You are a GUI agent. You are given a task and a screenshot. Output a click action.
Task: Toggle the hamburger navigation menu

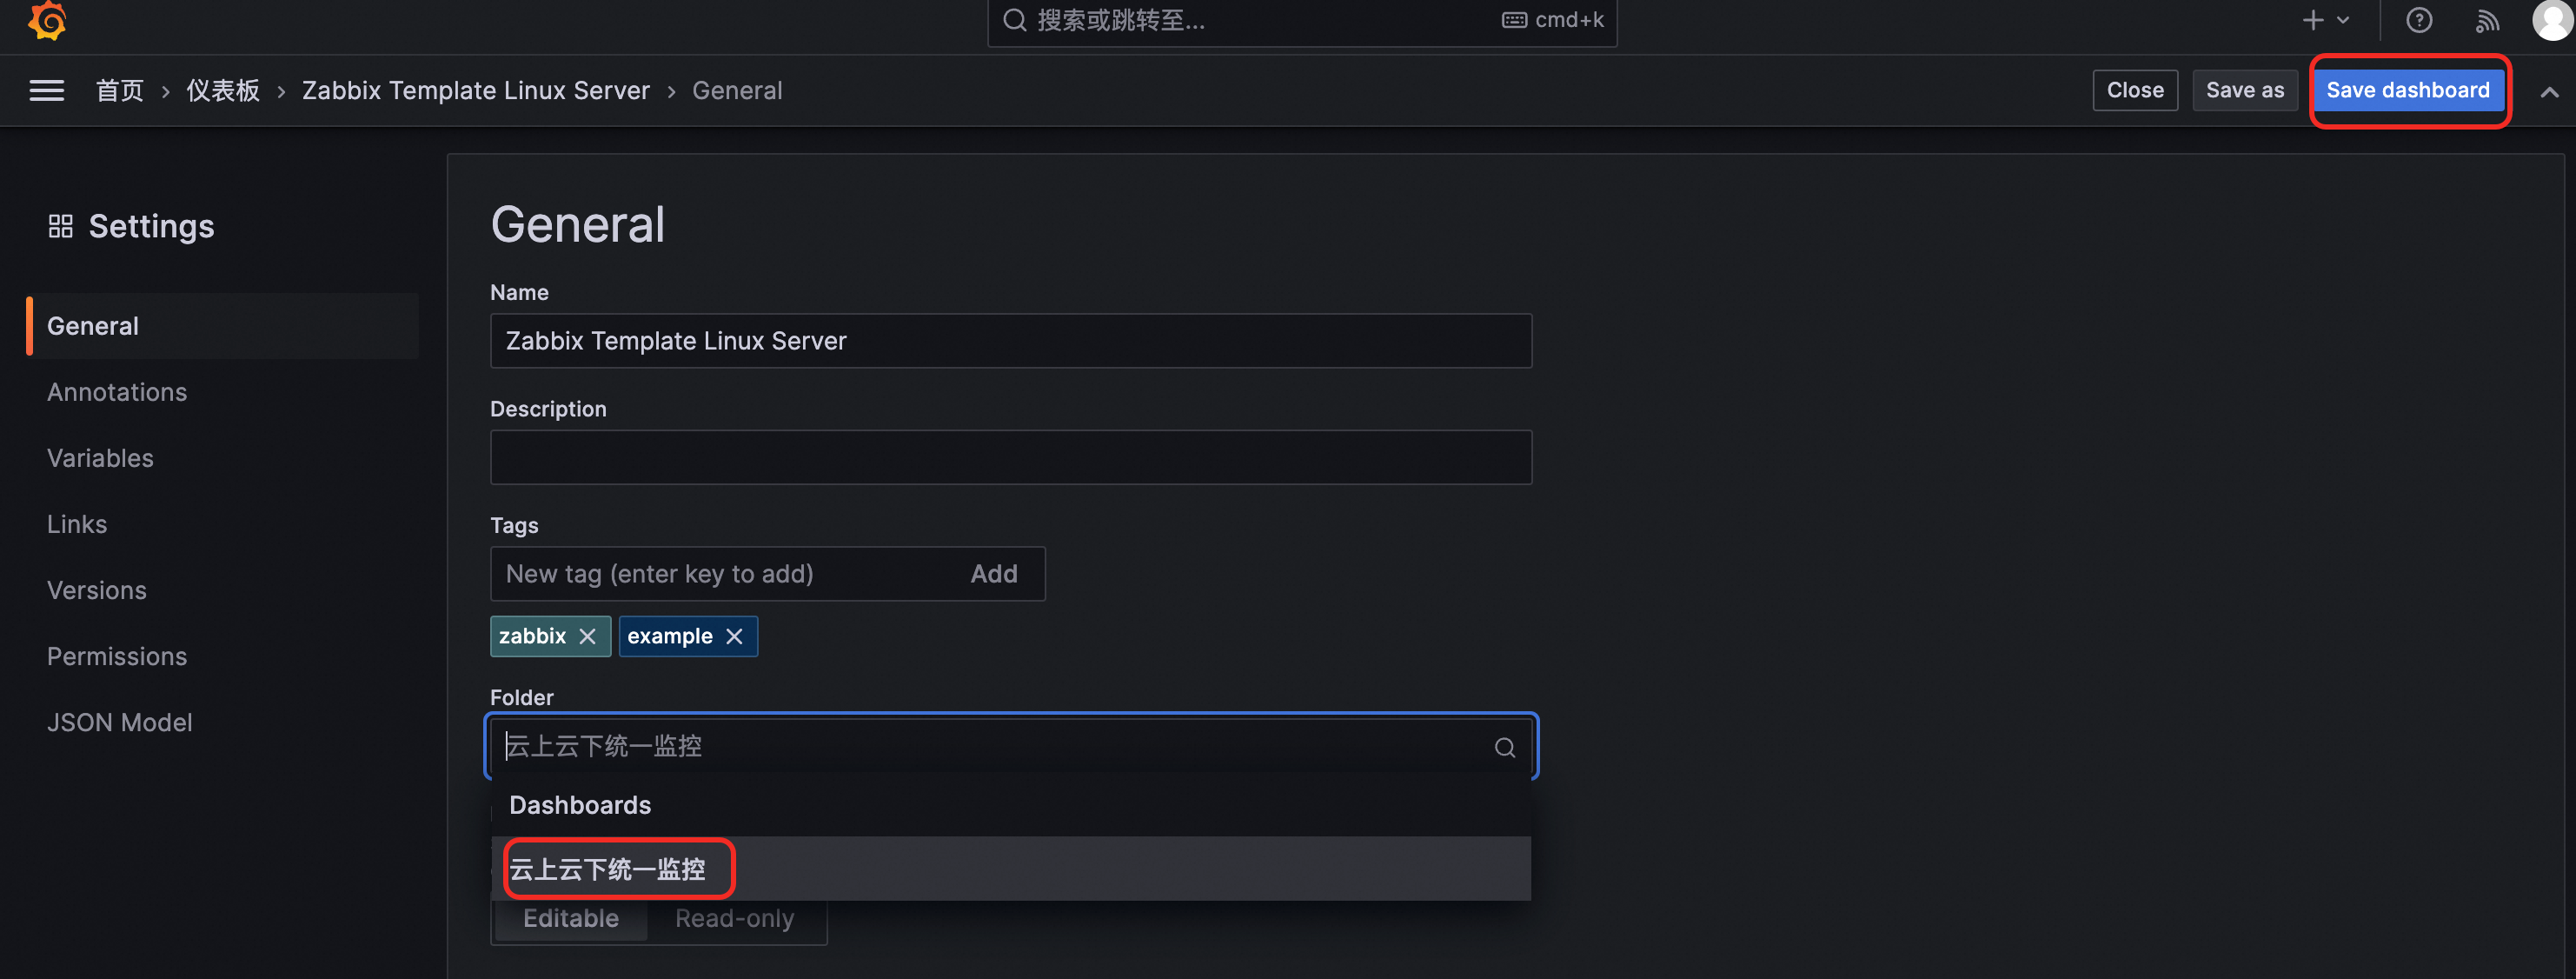click(x=47, y=91)
